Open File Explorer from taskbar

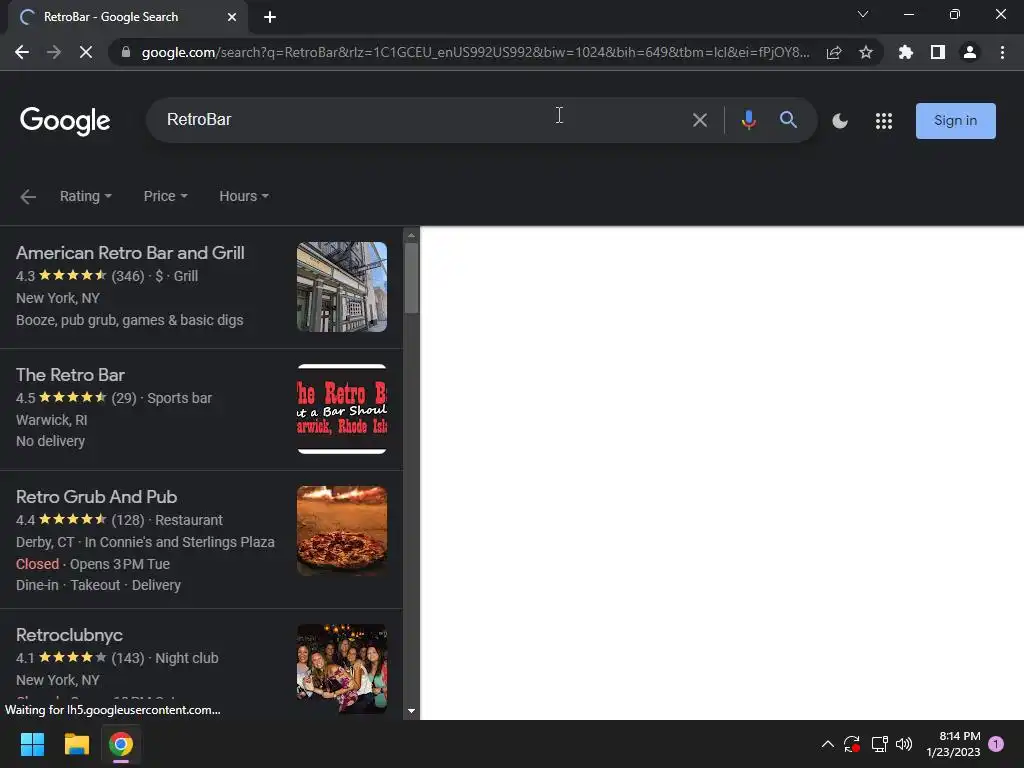76,744
